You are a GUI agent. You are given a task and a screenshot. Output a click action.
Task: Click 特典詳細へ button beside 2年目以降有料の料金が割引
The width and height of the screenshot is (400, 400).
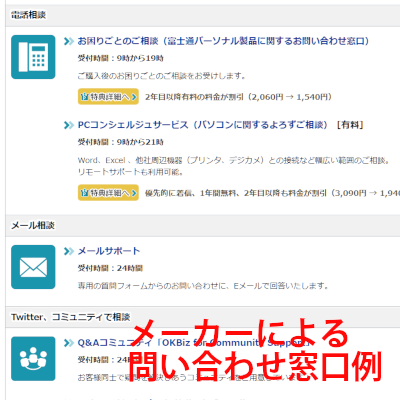tap(108, 97)
